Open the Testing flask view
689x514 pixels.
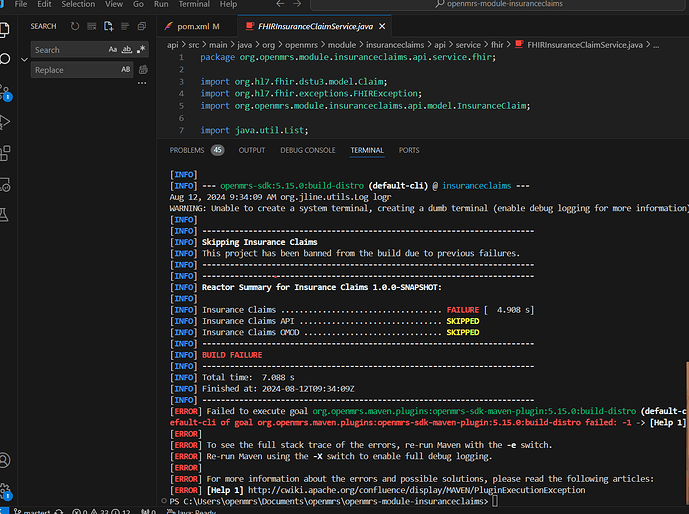click(x=4, y=215)
